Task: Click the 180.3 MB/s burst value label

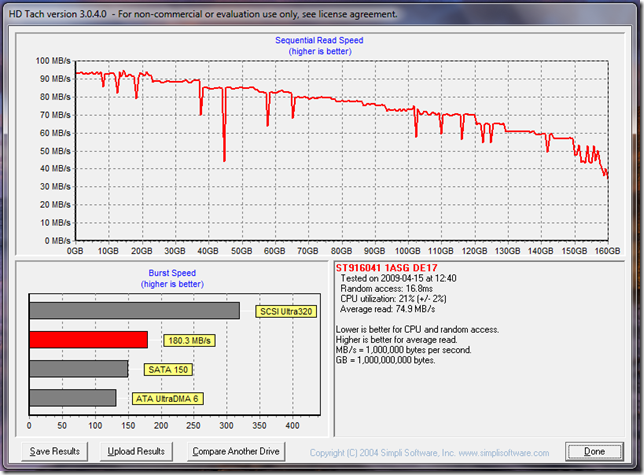Action: pos(189,340)
